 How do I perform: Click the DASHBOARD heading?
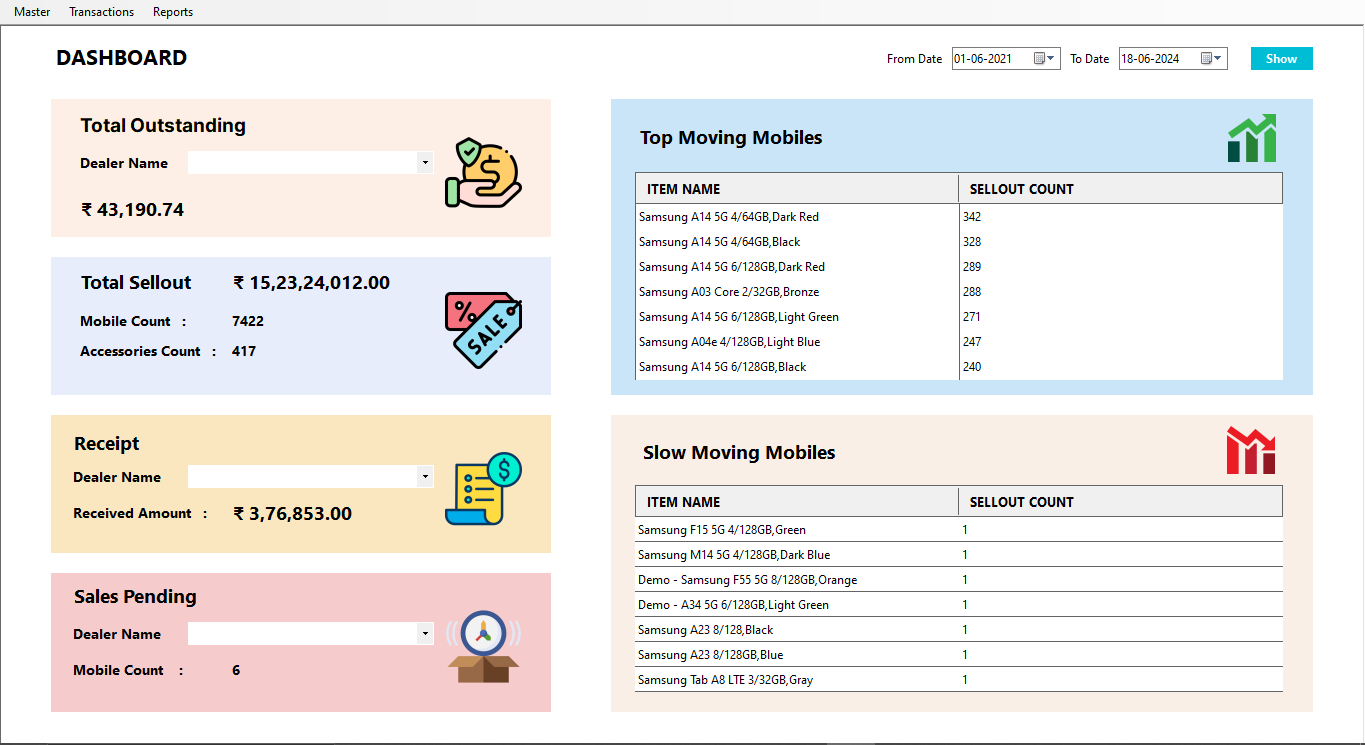point(122,58)
